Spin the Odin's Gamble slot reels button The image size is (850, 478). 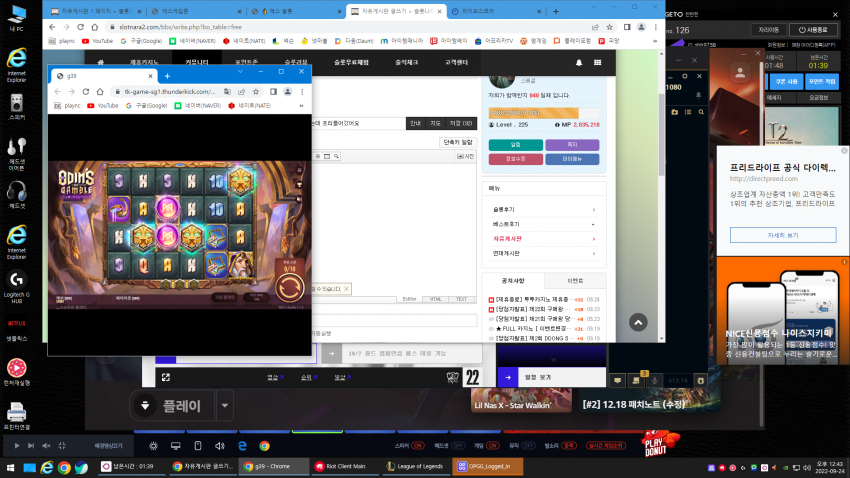289,287
